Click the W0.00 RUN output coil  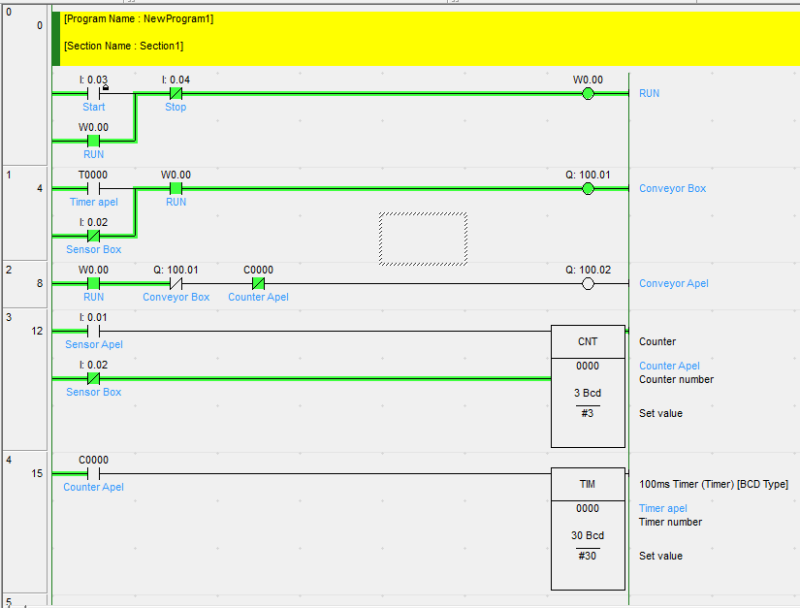point(588,94)
